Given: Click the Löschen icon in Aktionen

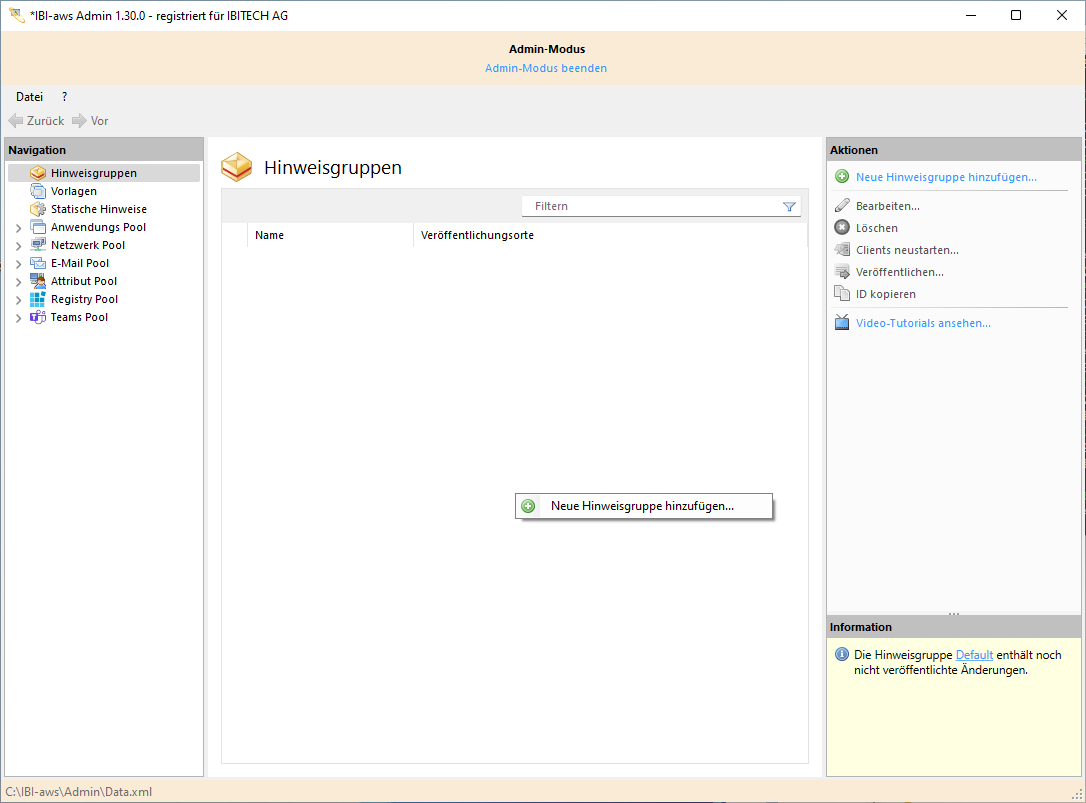Looking at the screenshot, I should (x=842, y=228).
